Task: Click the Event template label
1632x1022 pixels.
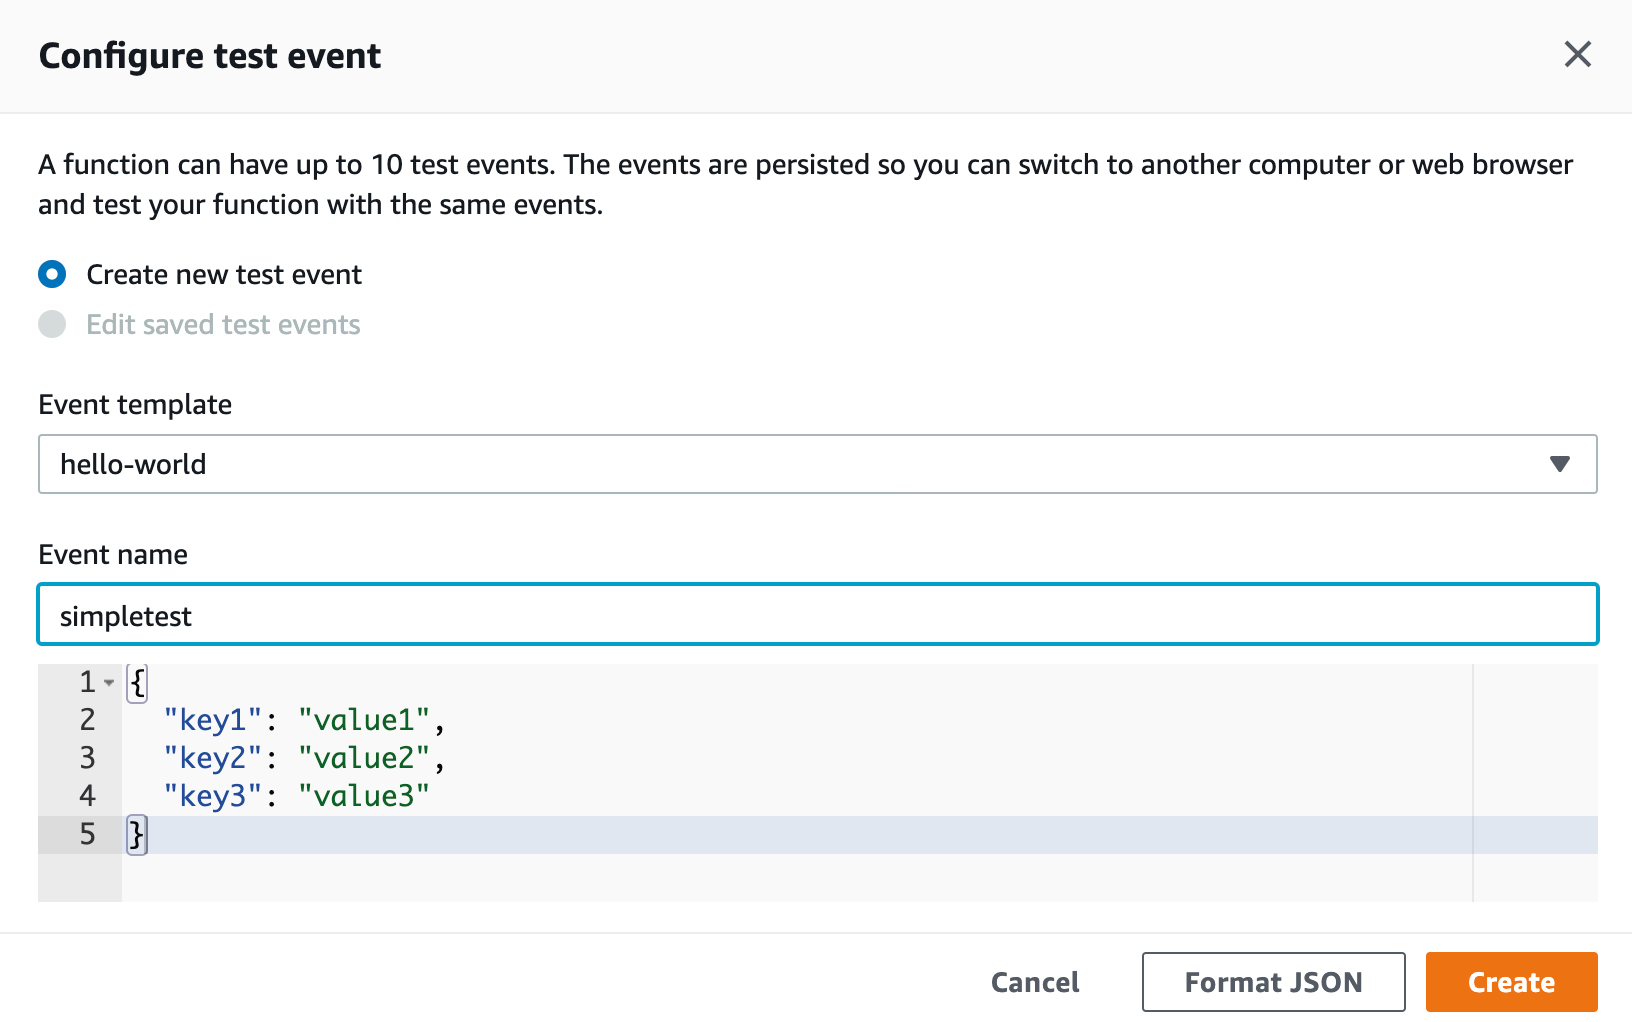Action: click(134, 404)
